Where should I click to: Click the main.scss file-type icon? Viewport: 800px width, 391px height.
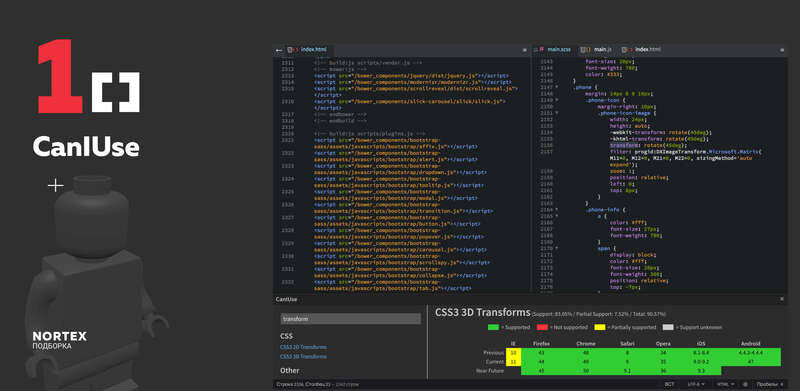541,50
